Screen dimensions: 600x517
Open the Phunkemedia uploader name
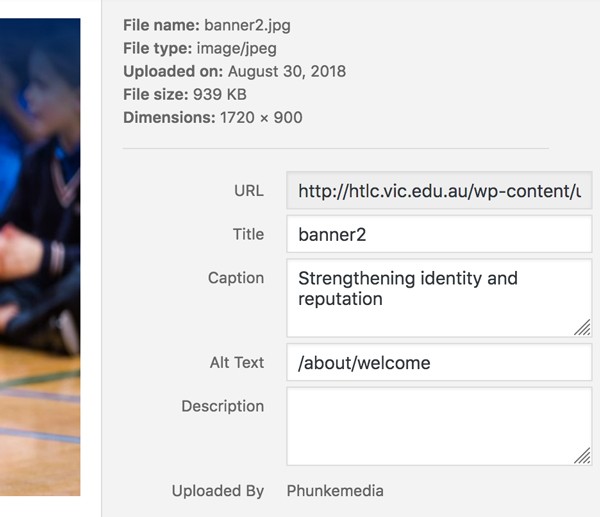[335, 490]
